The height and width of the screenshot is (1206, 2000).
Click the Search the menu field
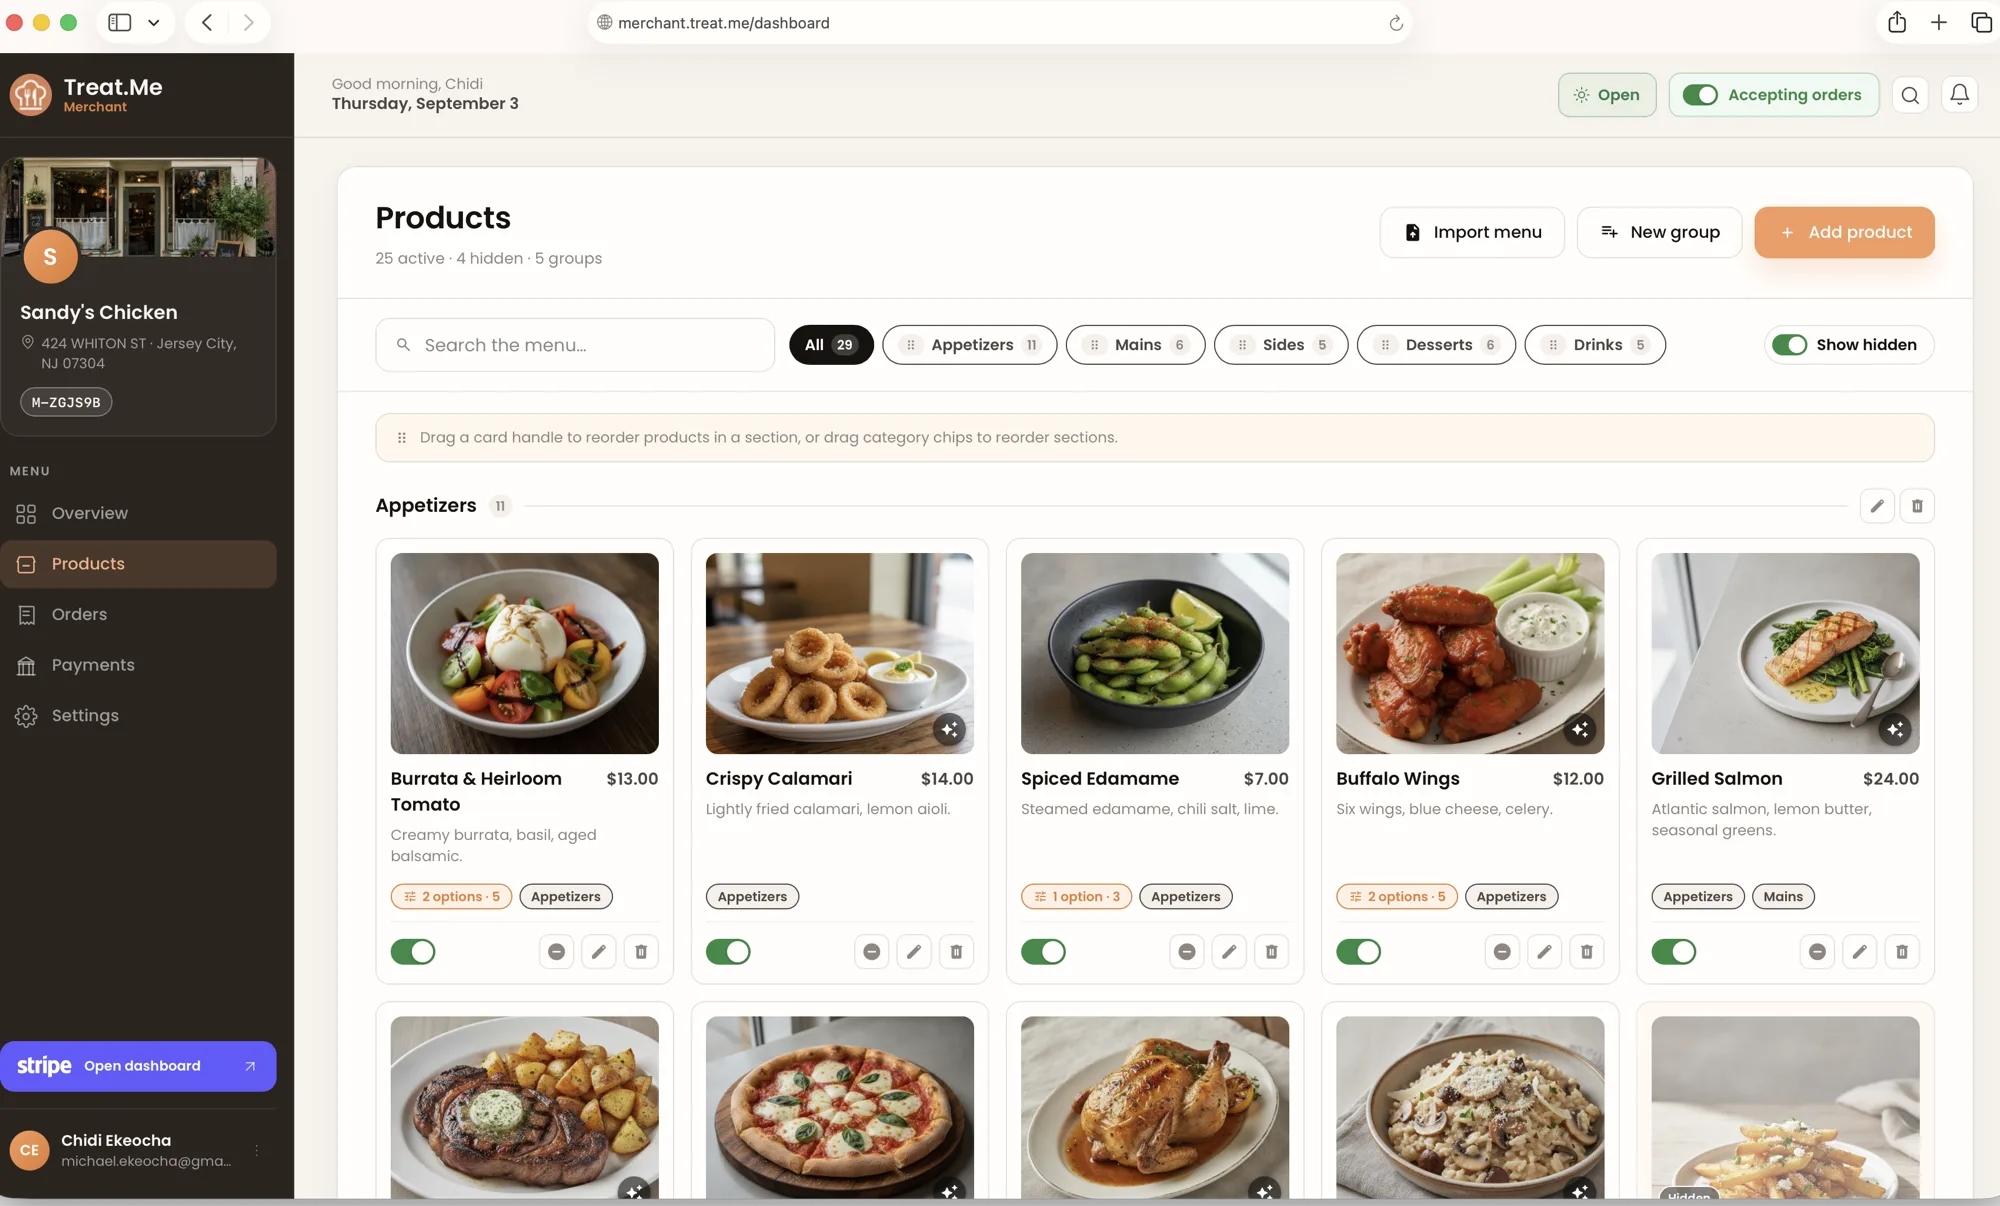pos(575,345)
